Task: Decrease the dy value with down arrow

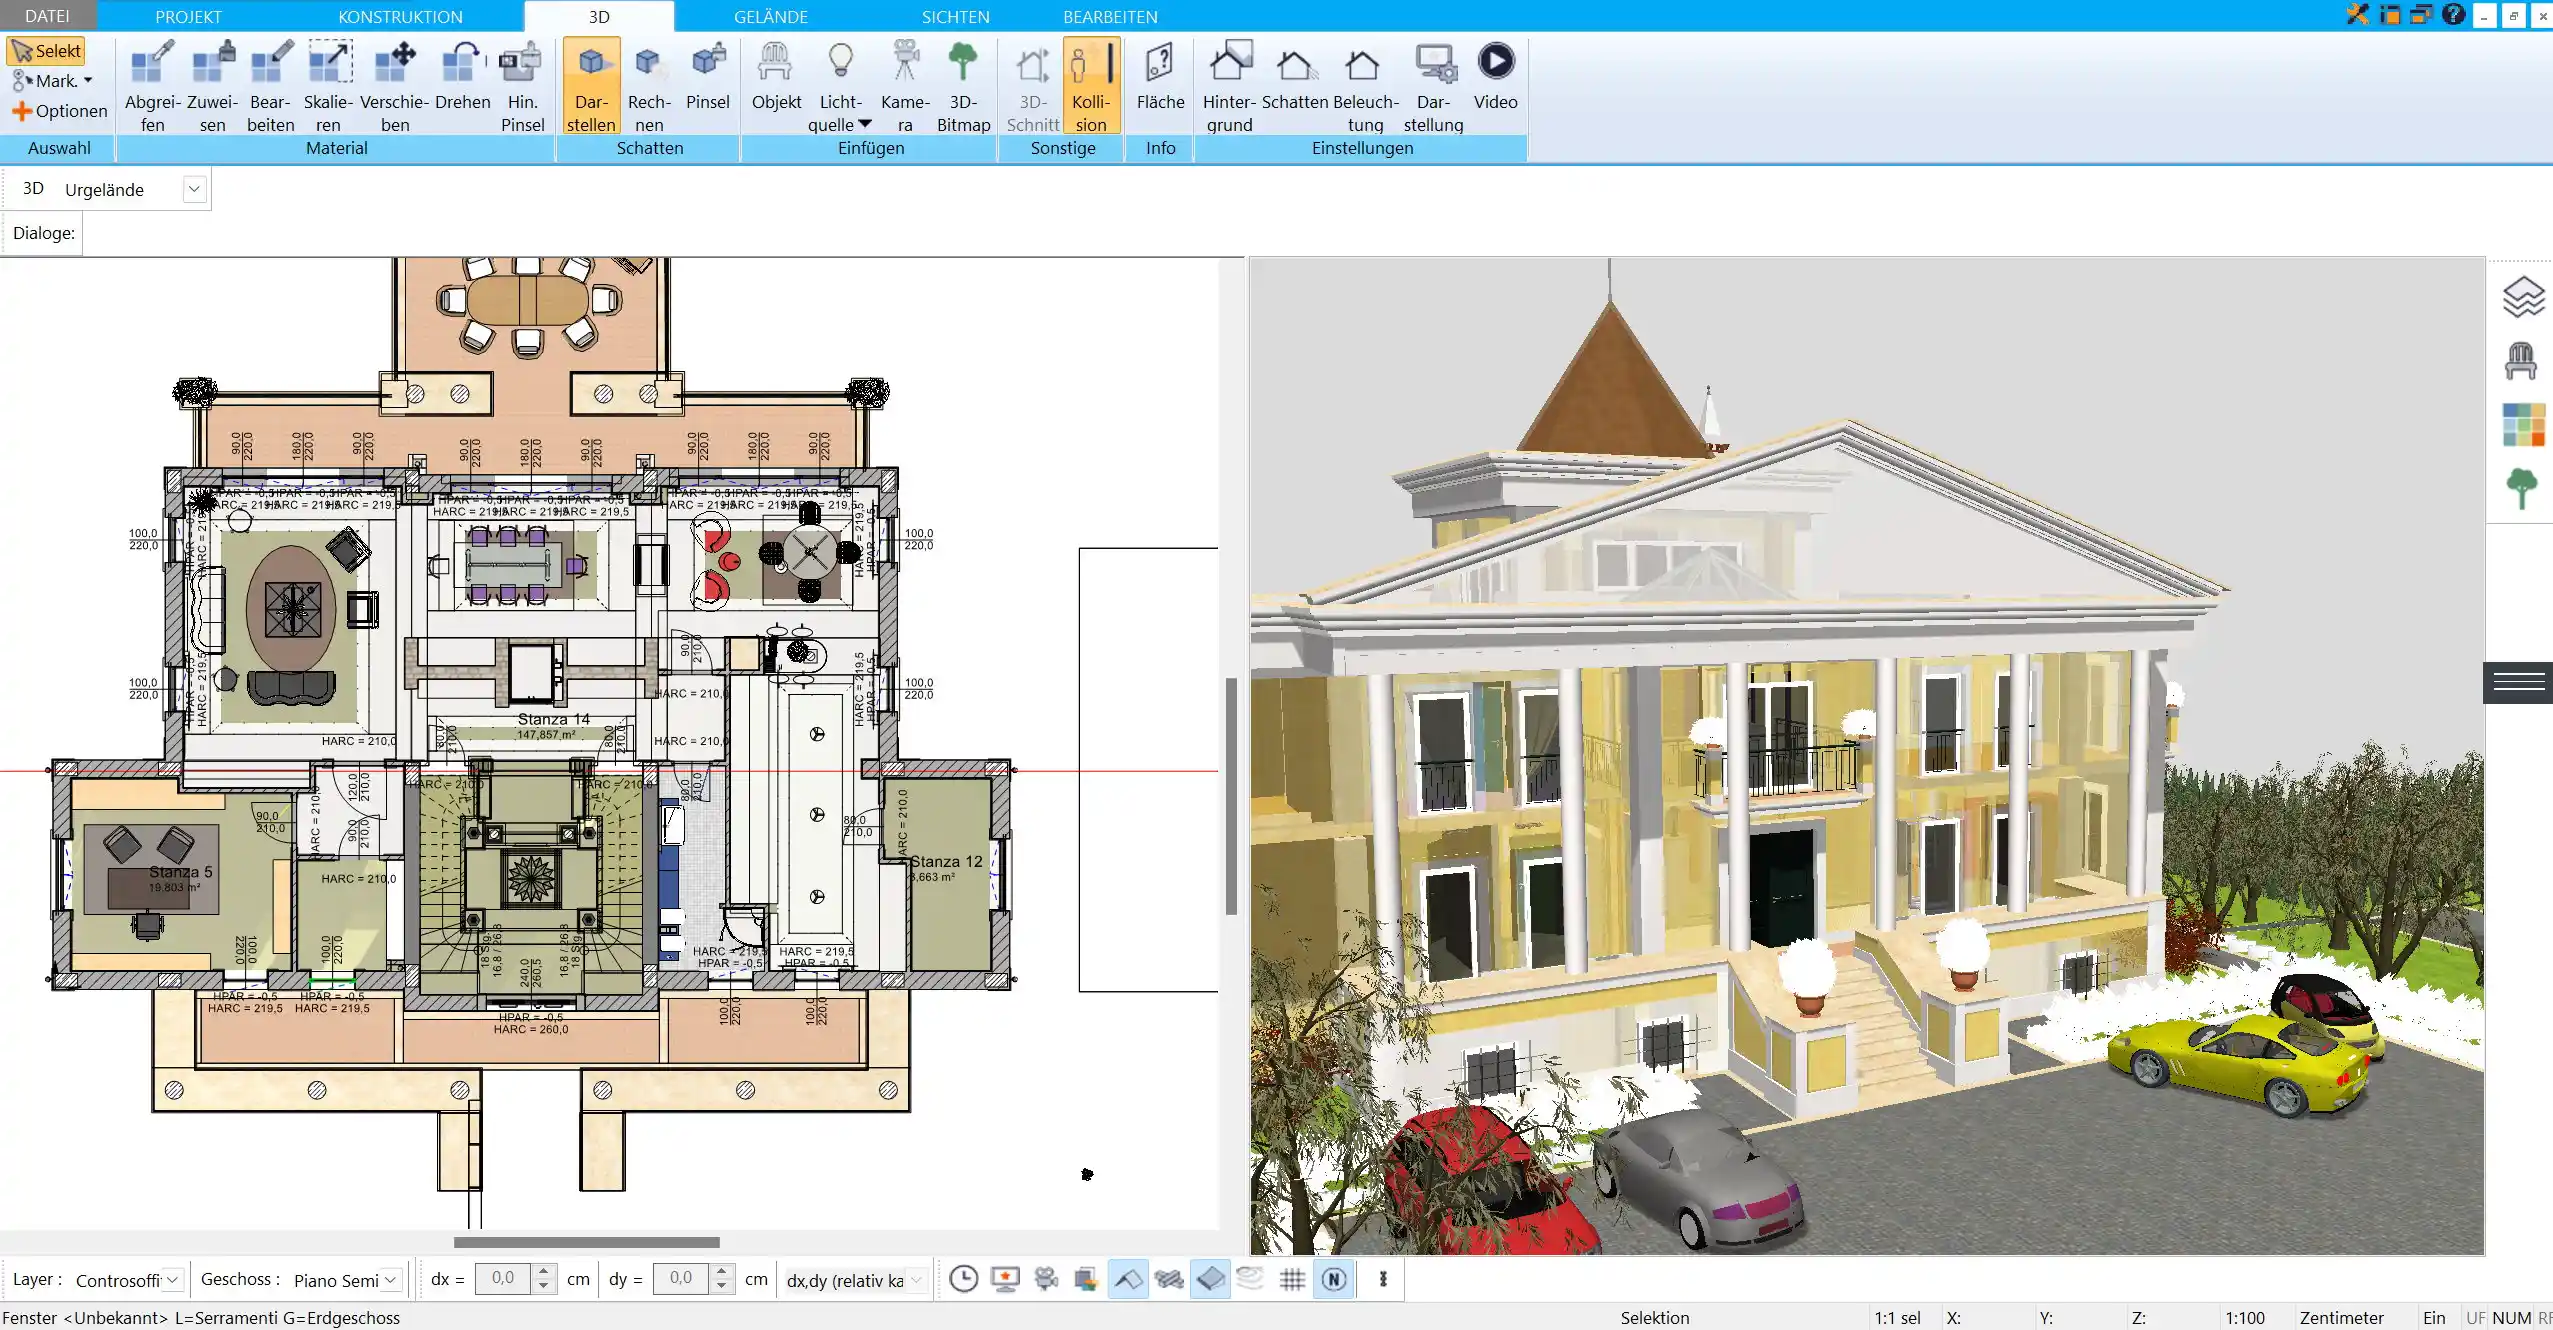Action: [721, 1286]
